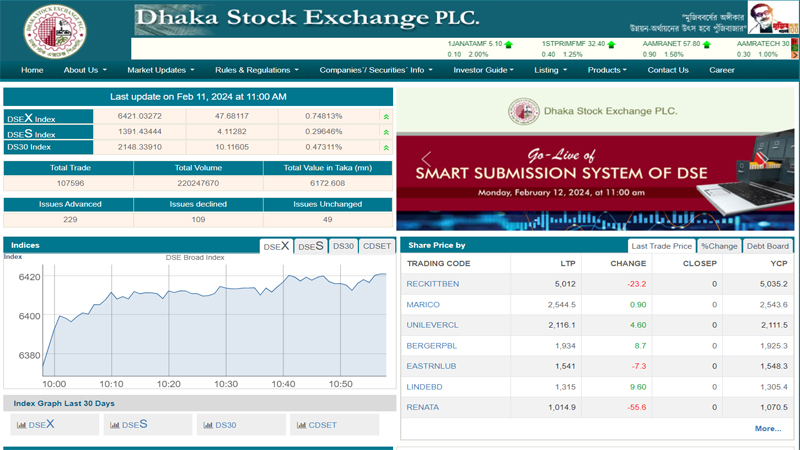
Task: Switch to the DS30 indices chart tab
Action: [x=343, y=246]
